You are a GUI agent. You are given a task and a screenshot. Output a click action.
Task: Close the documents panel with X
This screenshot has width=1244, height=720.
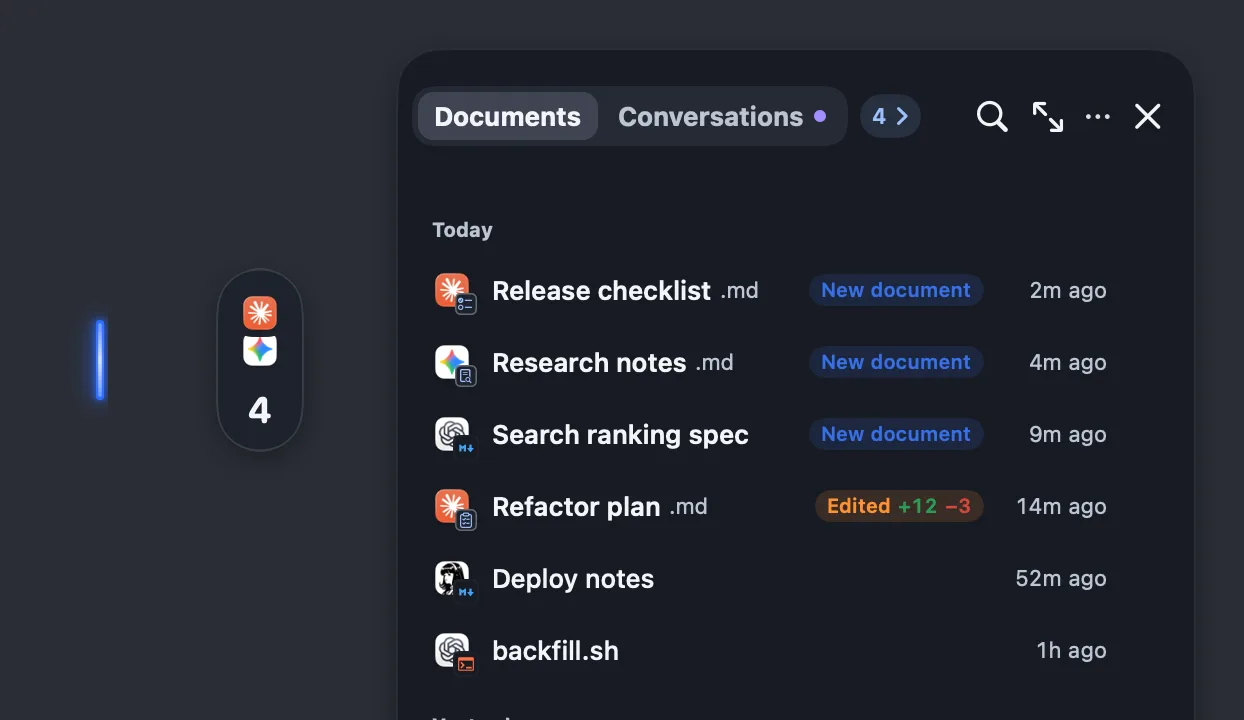(x=1148, y=117)
